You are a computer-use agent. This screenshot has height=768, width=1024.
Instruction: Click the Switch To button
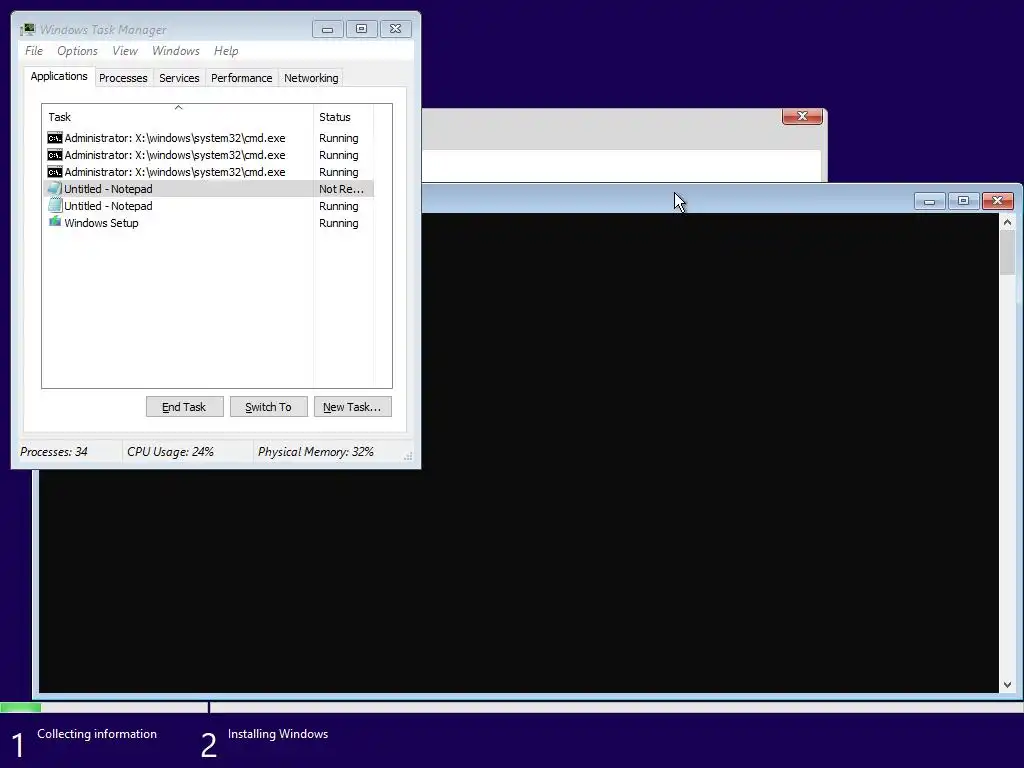268,407
